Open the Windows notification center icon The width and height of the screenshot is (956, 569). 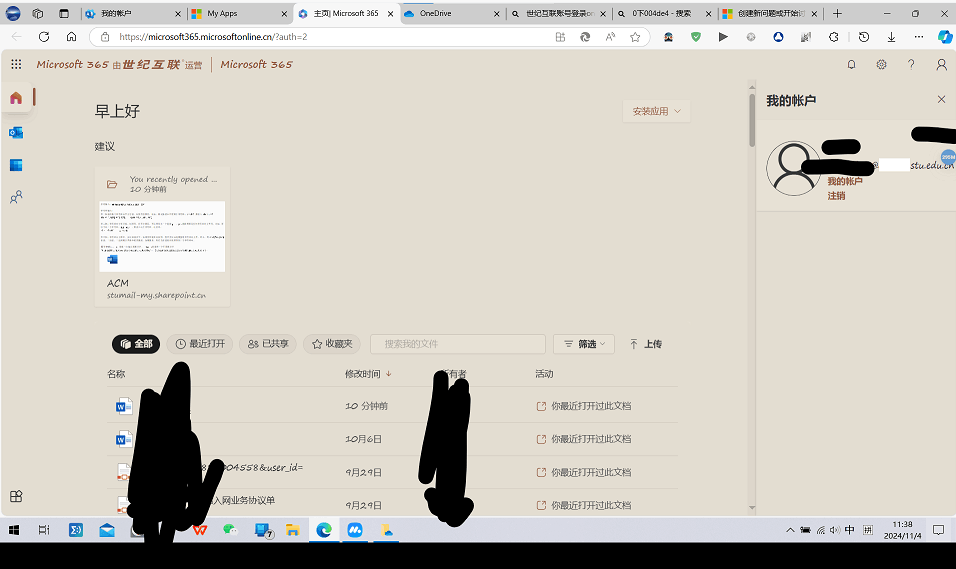coord(939,530)
